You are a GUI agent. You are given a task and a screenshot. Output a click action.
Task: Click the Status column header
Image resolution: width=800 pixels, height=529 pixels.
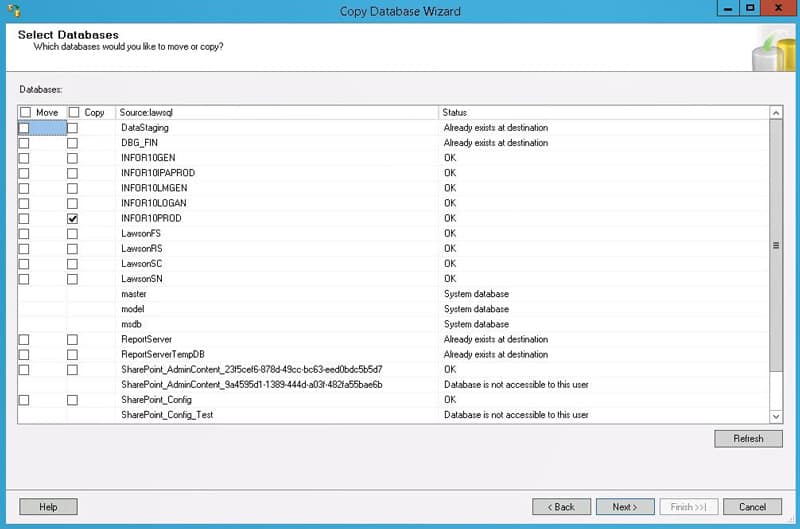604,112
